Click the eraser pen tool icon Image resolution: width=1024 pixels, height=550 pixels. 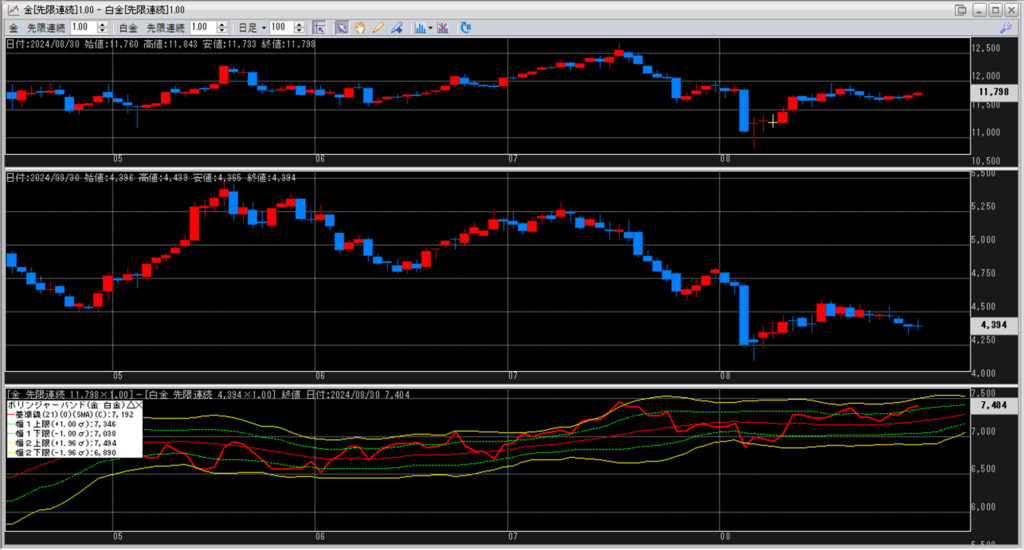395,27
